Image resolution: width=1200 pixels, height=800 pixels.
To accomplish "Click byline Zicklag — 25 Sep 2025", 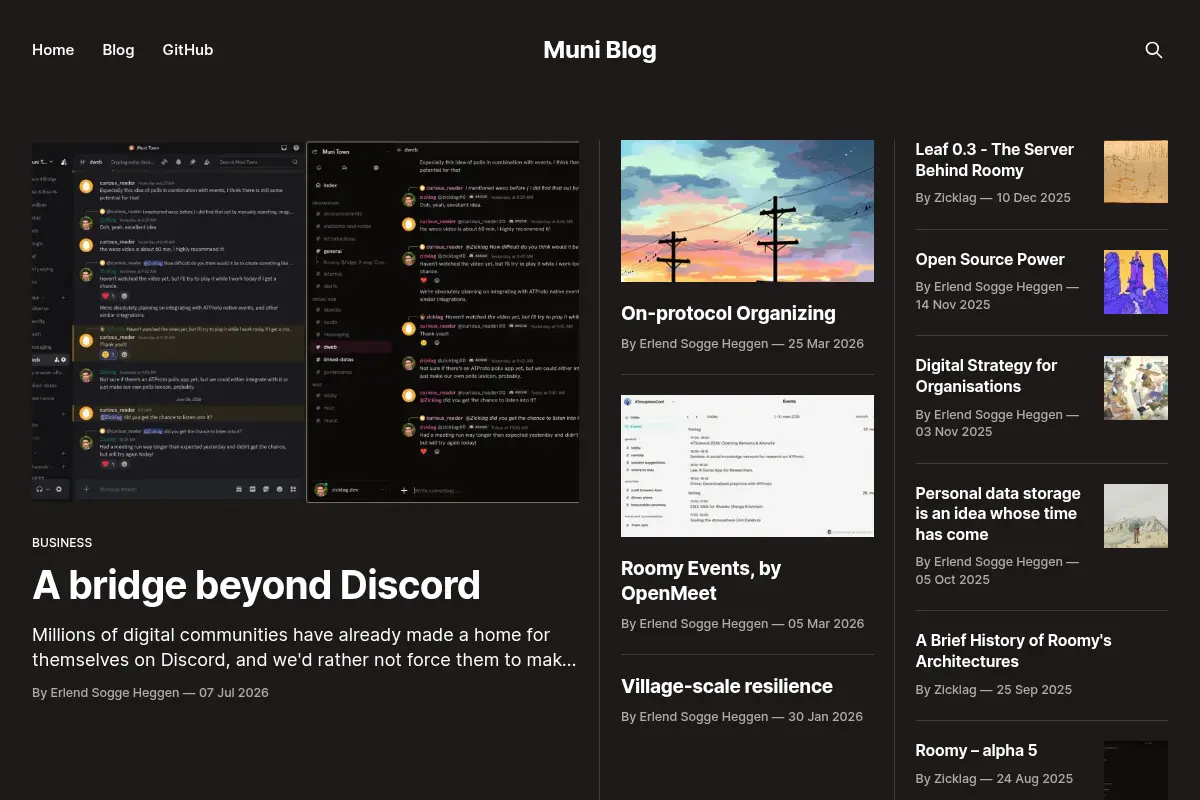I will tap(994, 689).
